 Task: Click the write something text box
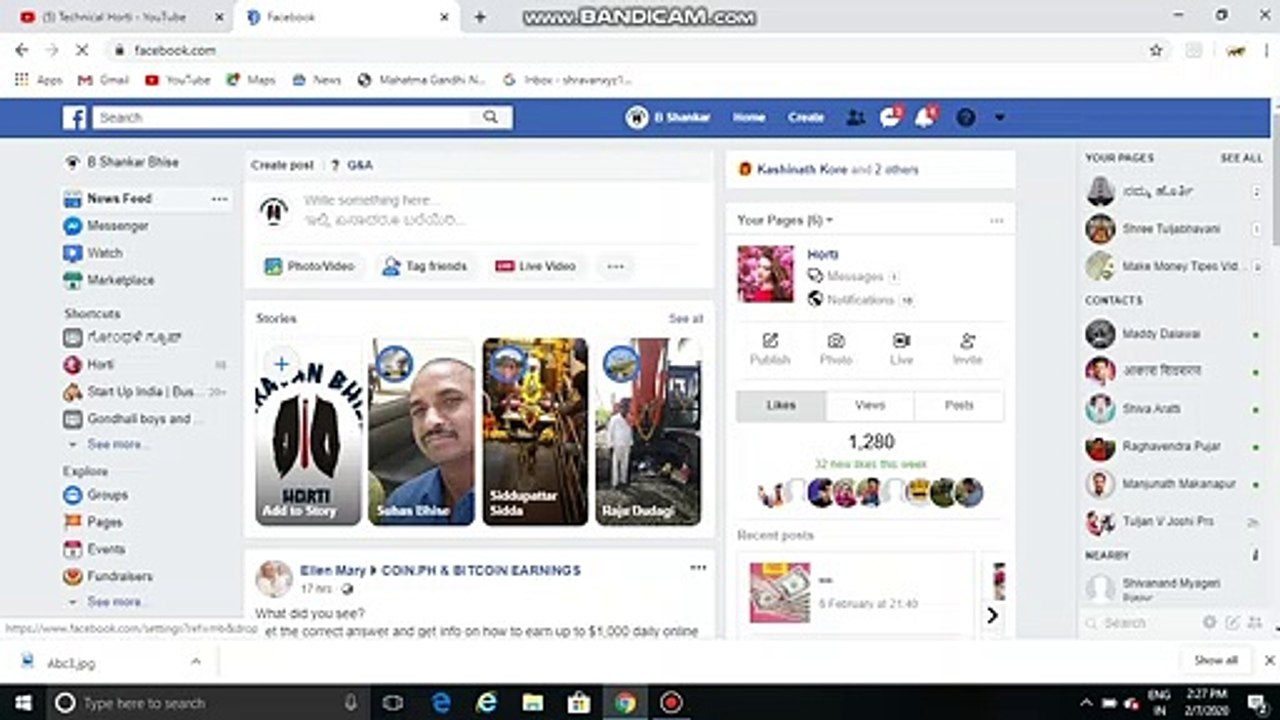pyautogui.click(x=480, y=210)
